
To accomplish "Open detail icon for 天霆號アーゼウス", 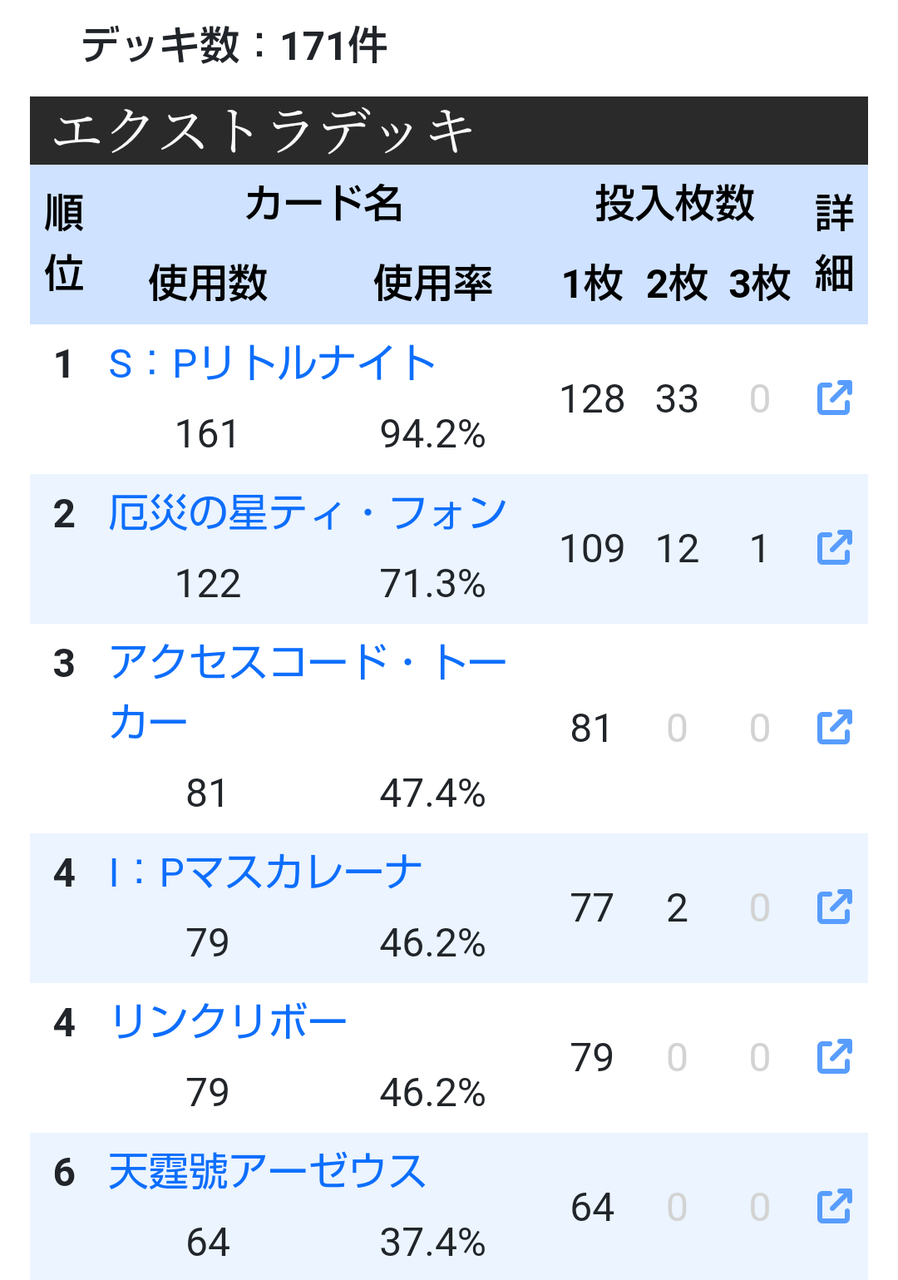I will coord(834,1206).
